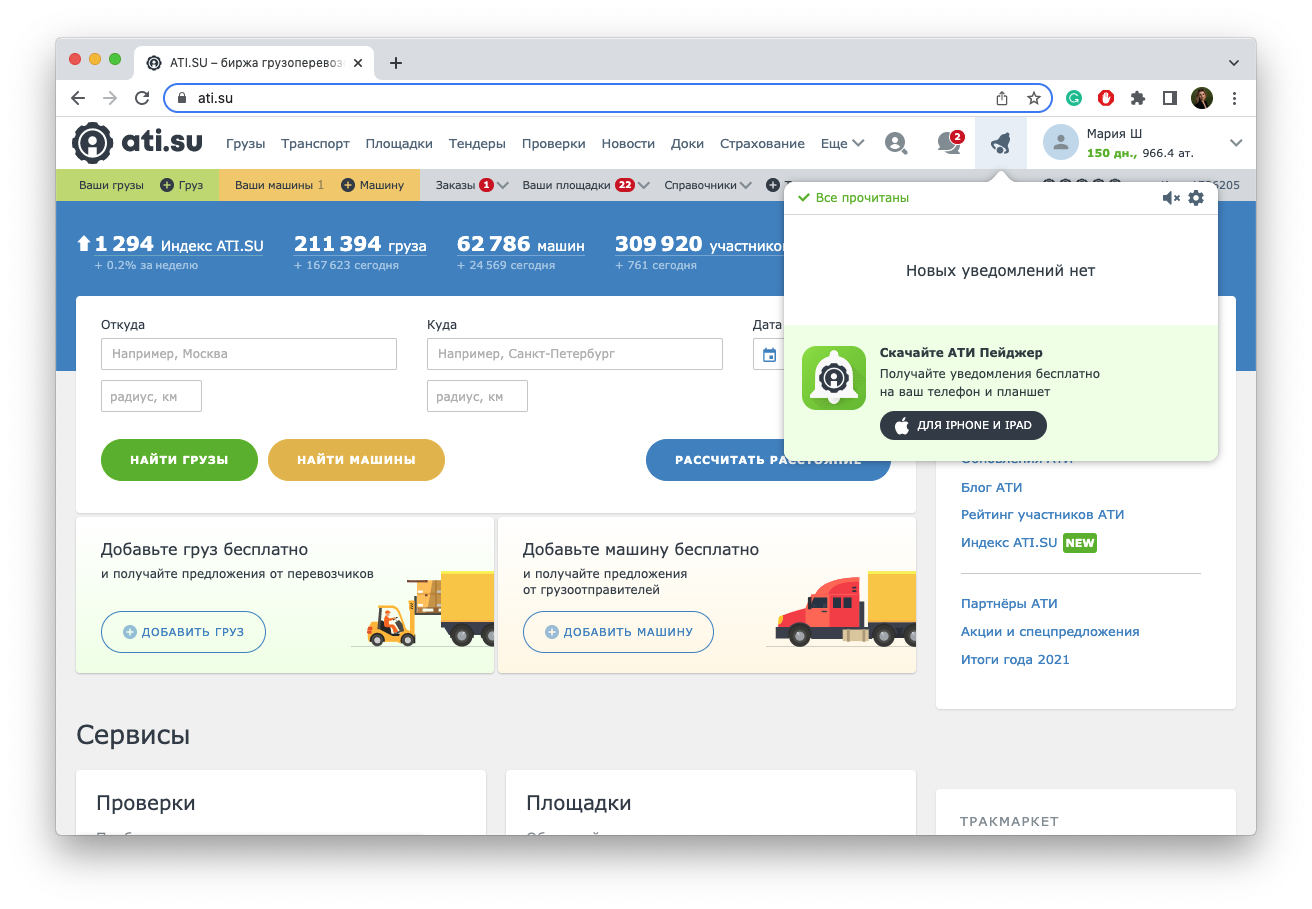This screenshot has height=909, width=1312.
Task: Expand the user account dropdown chevron
Action: pyautogui.click(x=1236, y=143)
